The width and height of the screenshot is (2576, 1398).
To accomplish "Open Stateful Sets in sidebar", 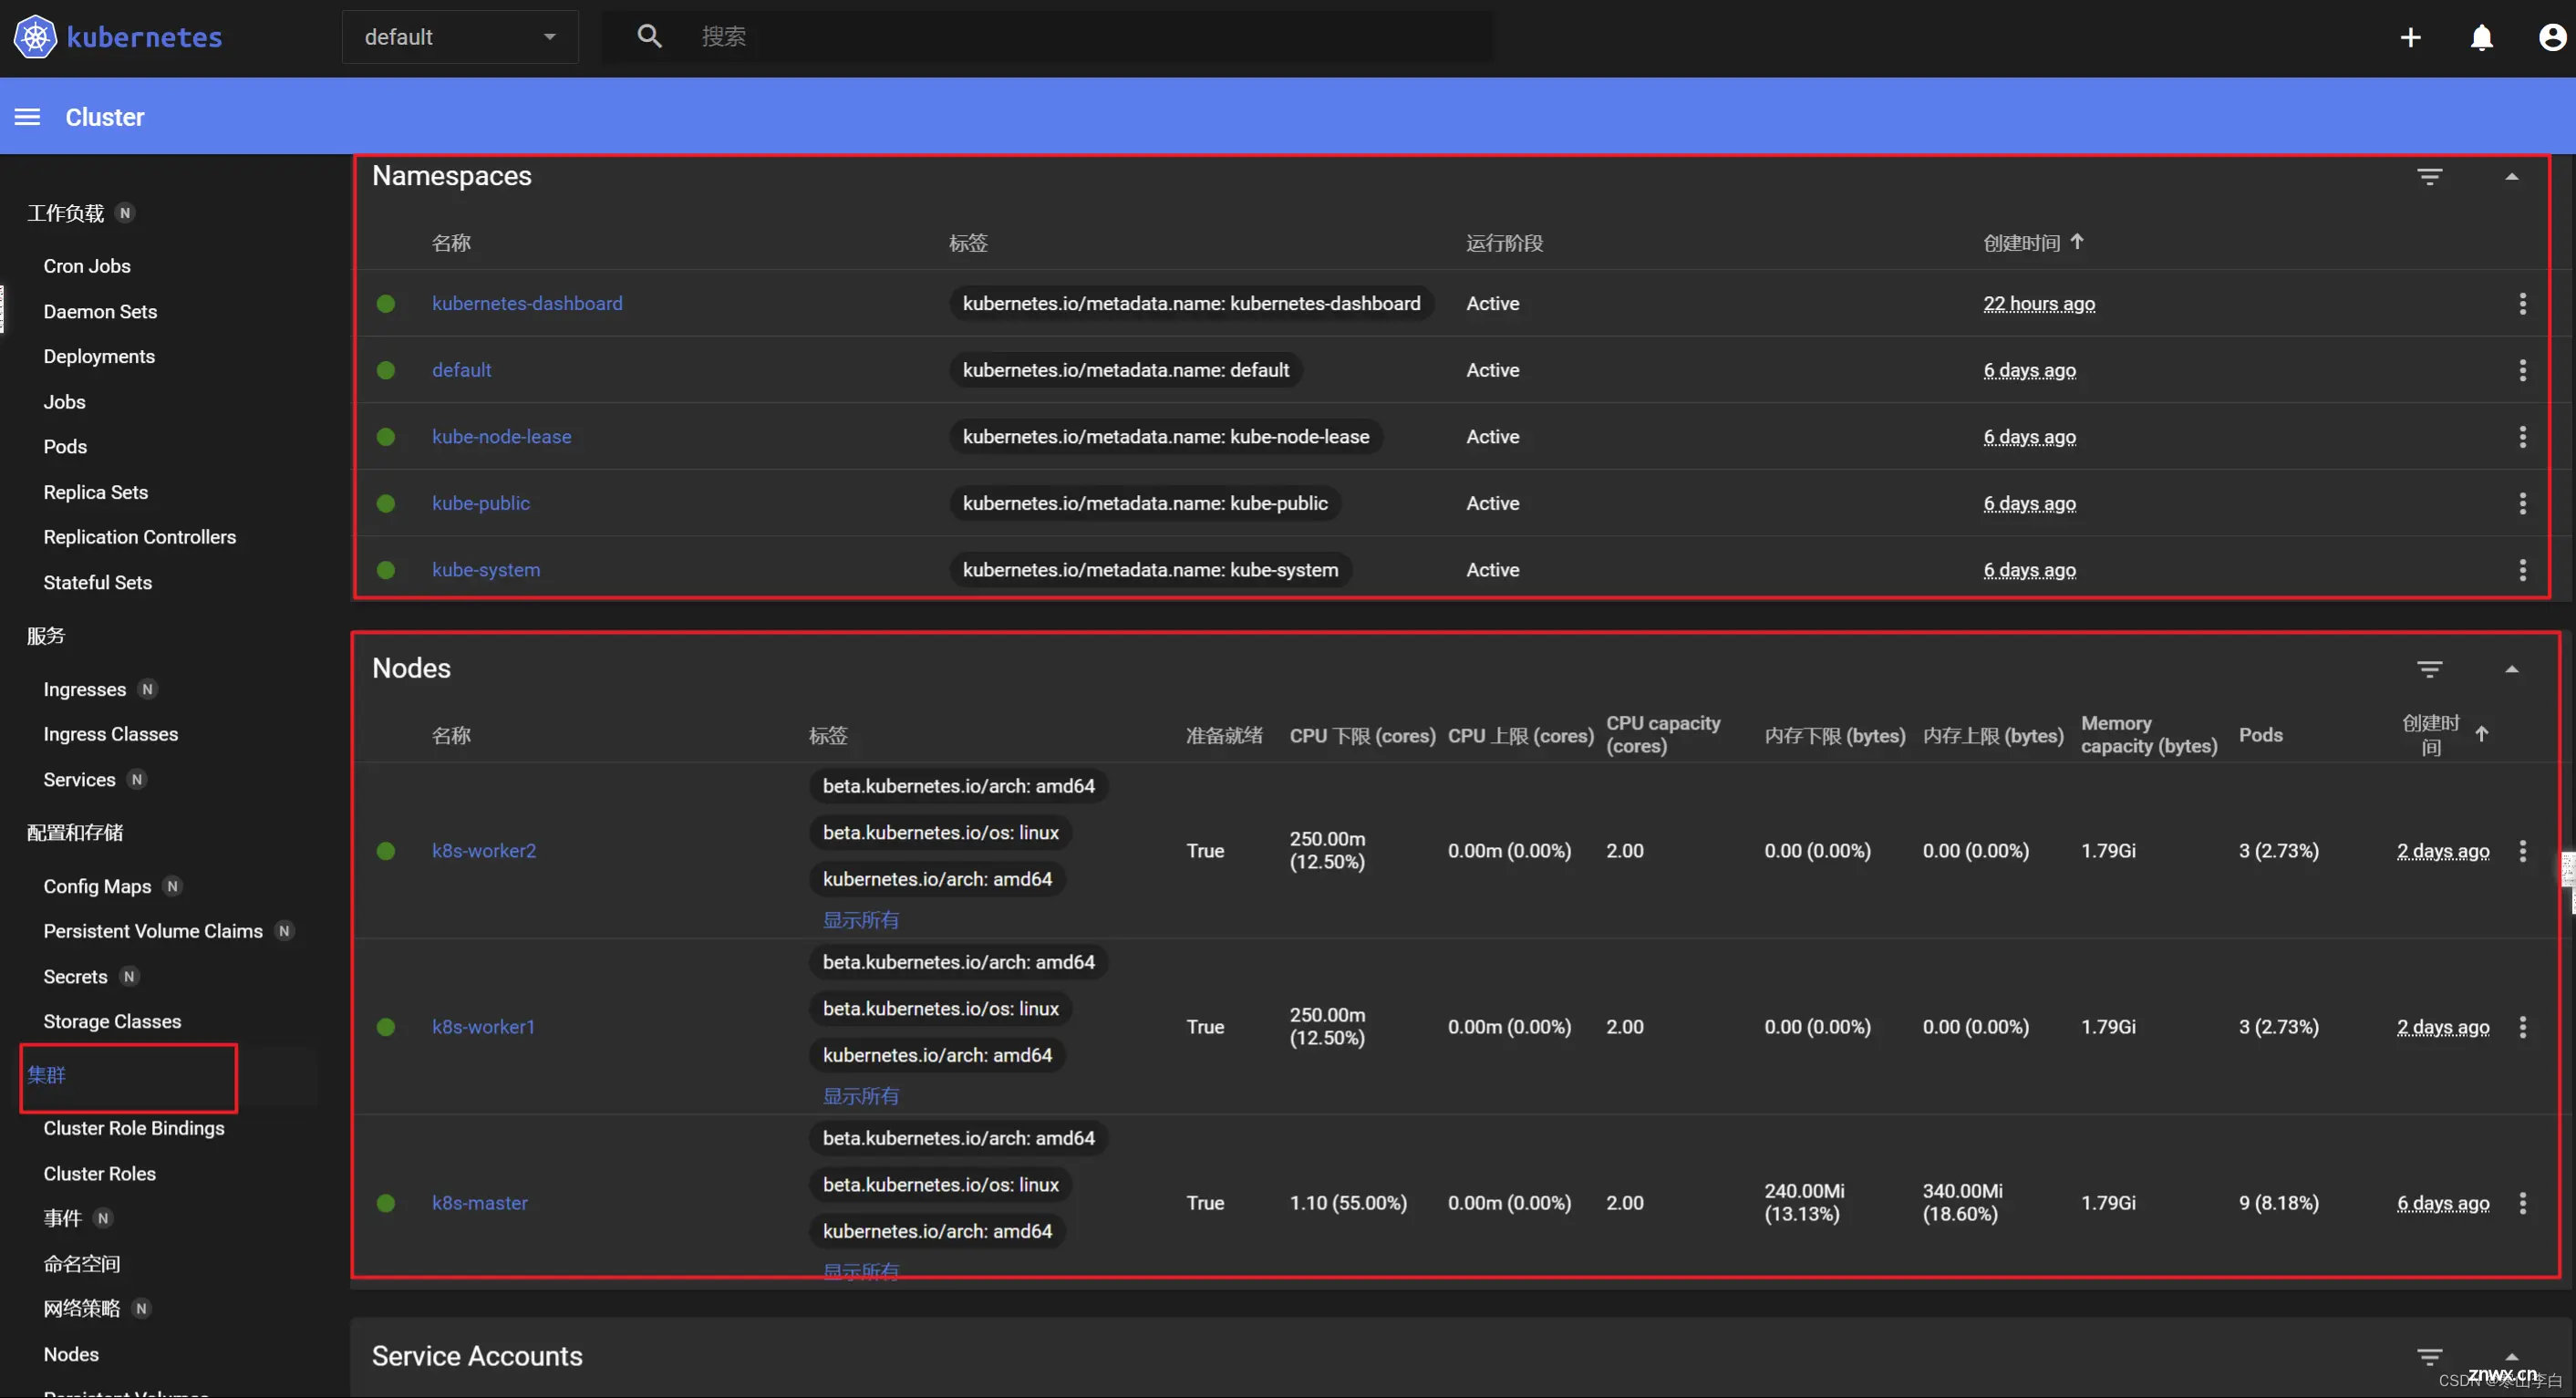I will (97, 582).
